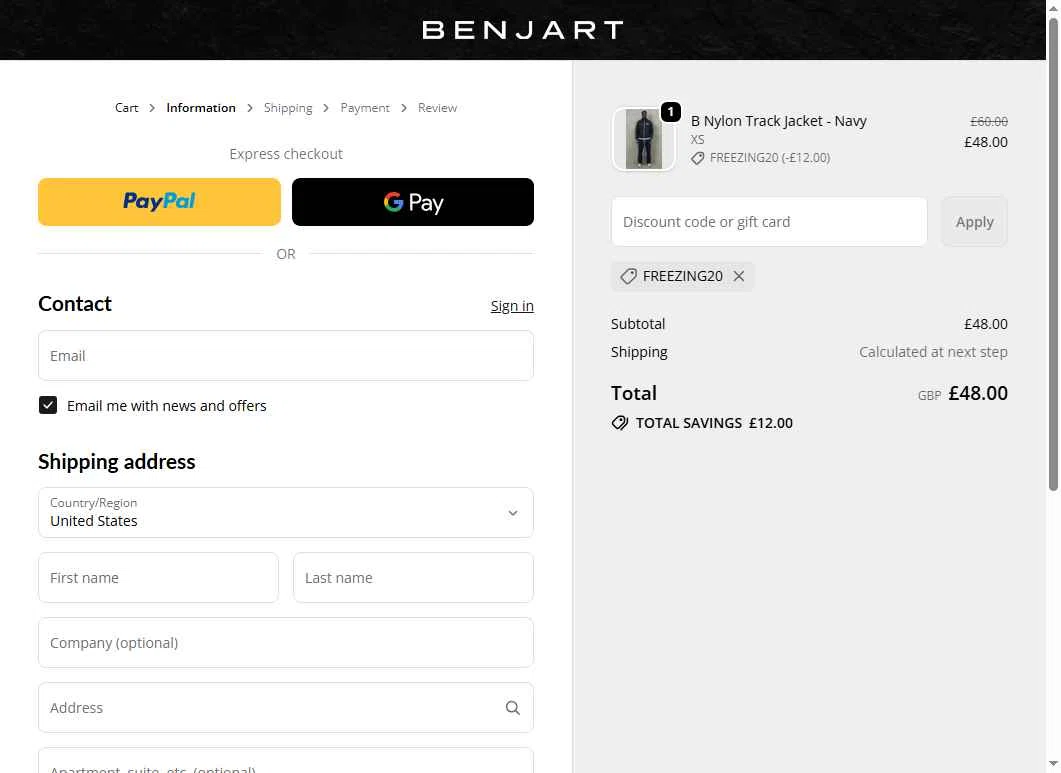Viewport: 1061px width, 773px height.
Task: Focus the Last name field
Action: 413,577
